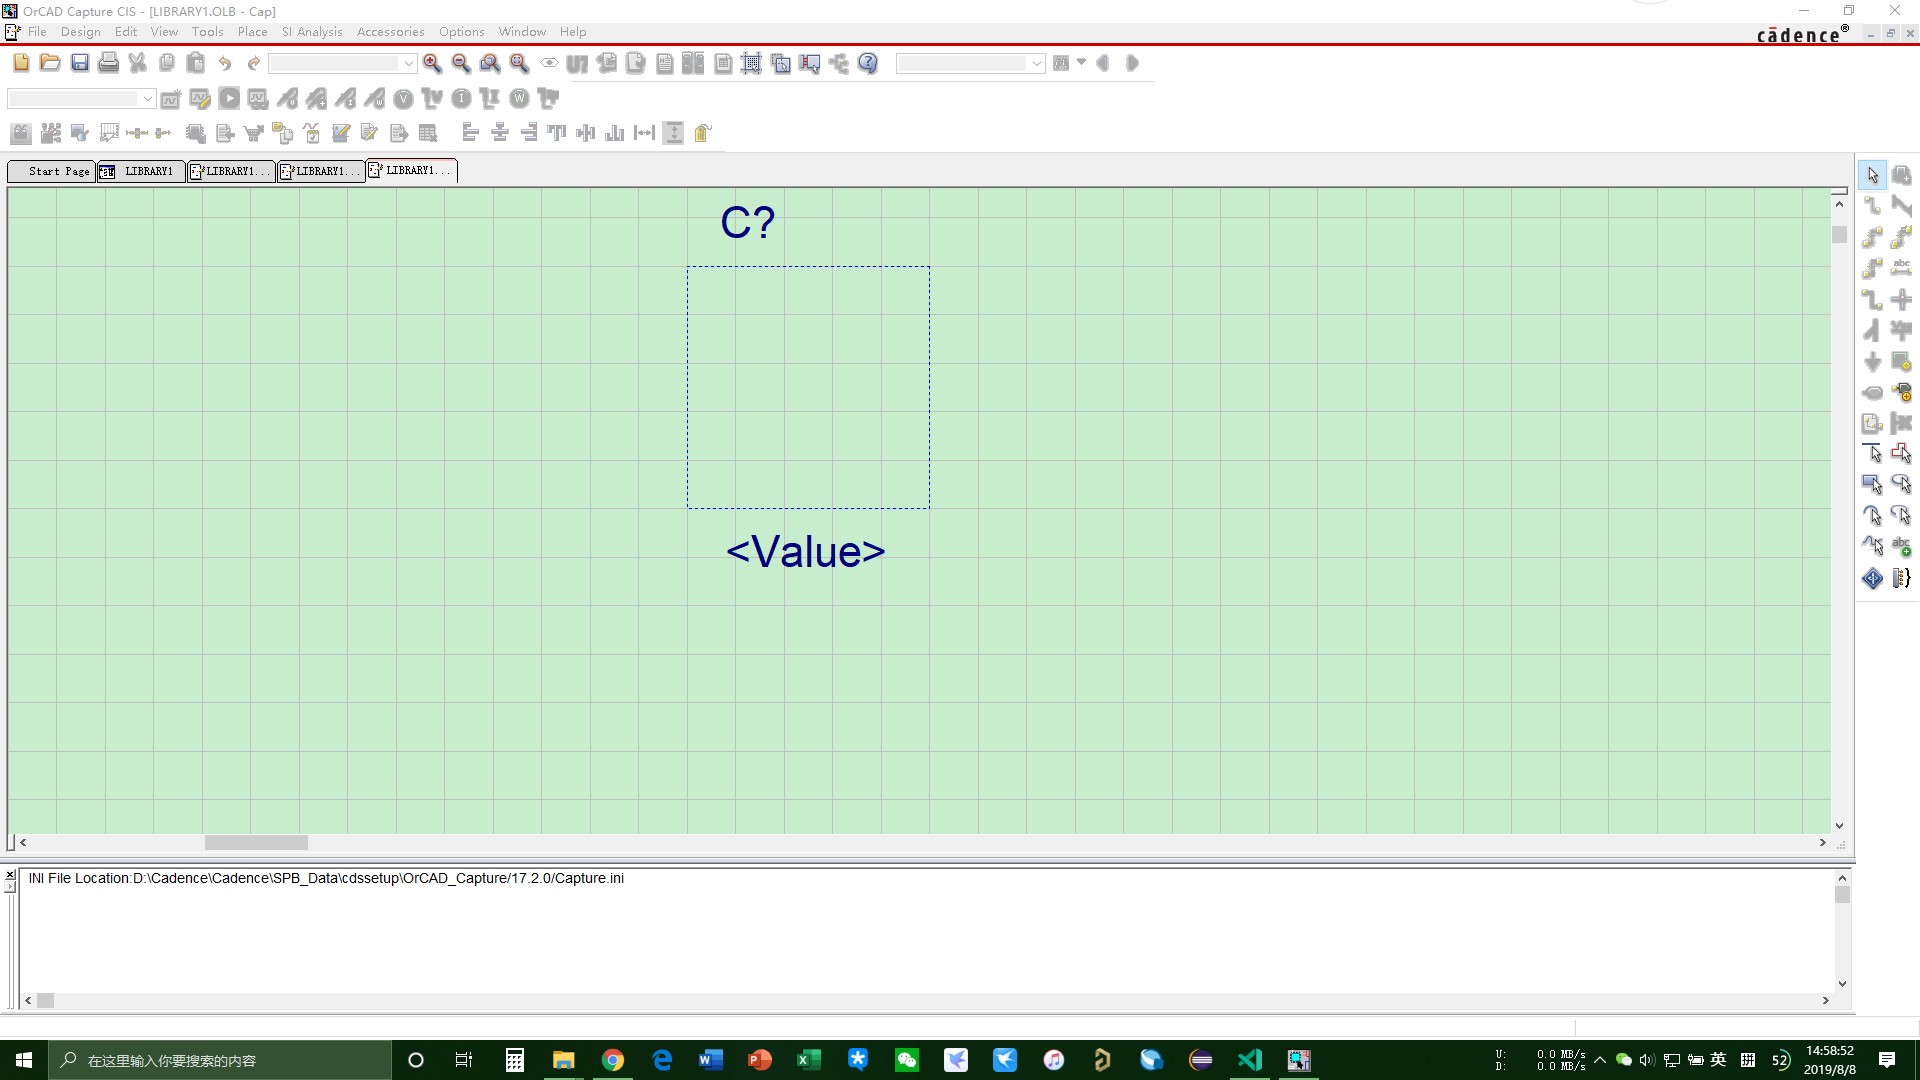Open the Place menu
This screenshot has height=1080, width=1920.
tap(252, 32)
